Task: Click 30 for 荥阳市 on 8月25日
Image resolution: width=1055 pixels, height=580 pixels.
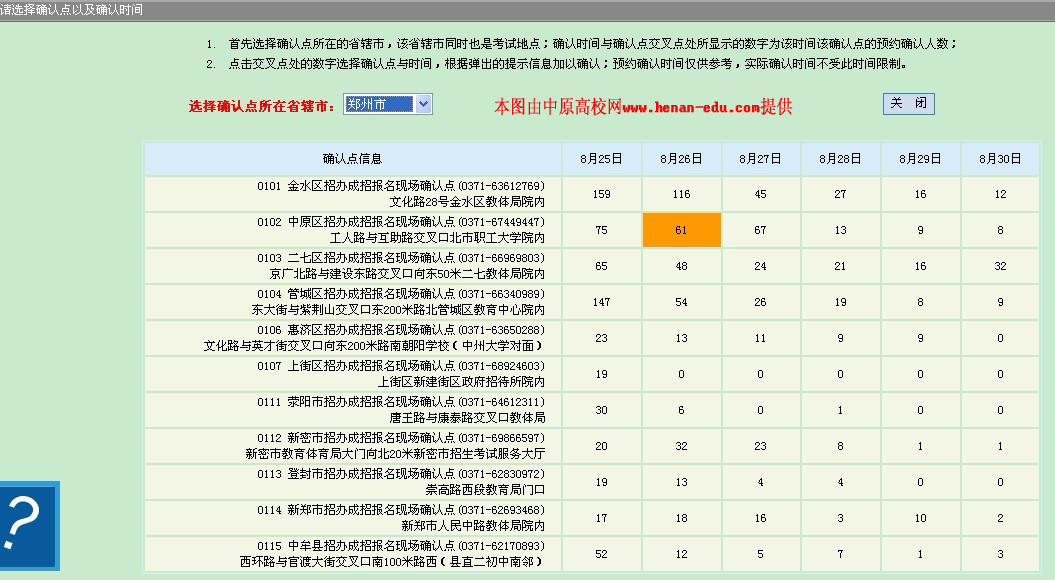Action: 601,410
